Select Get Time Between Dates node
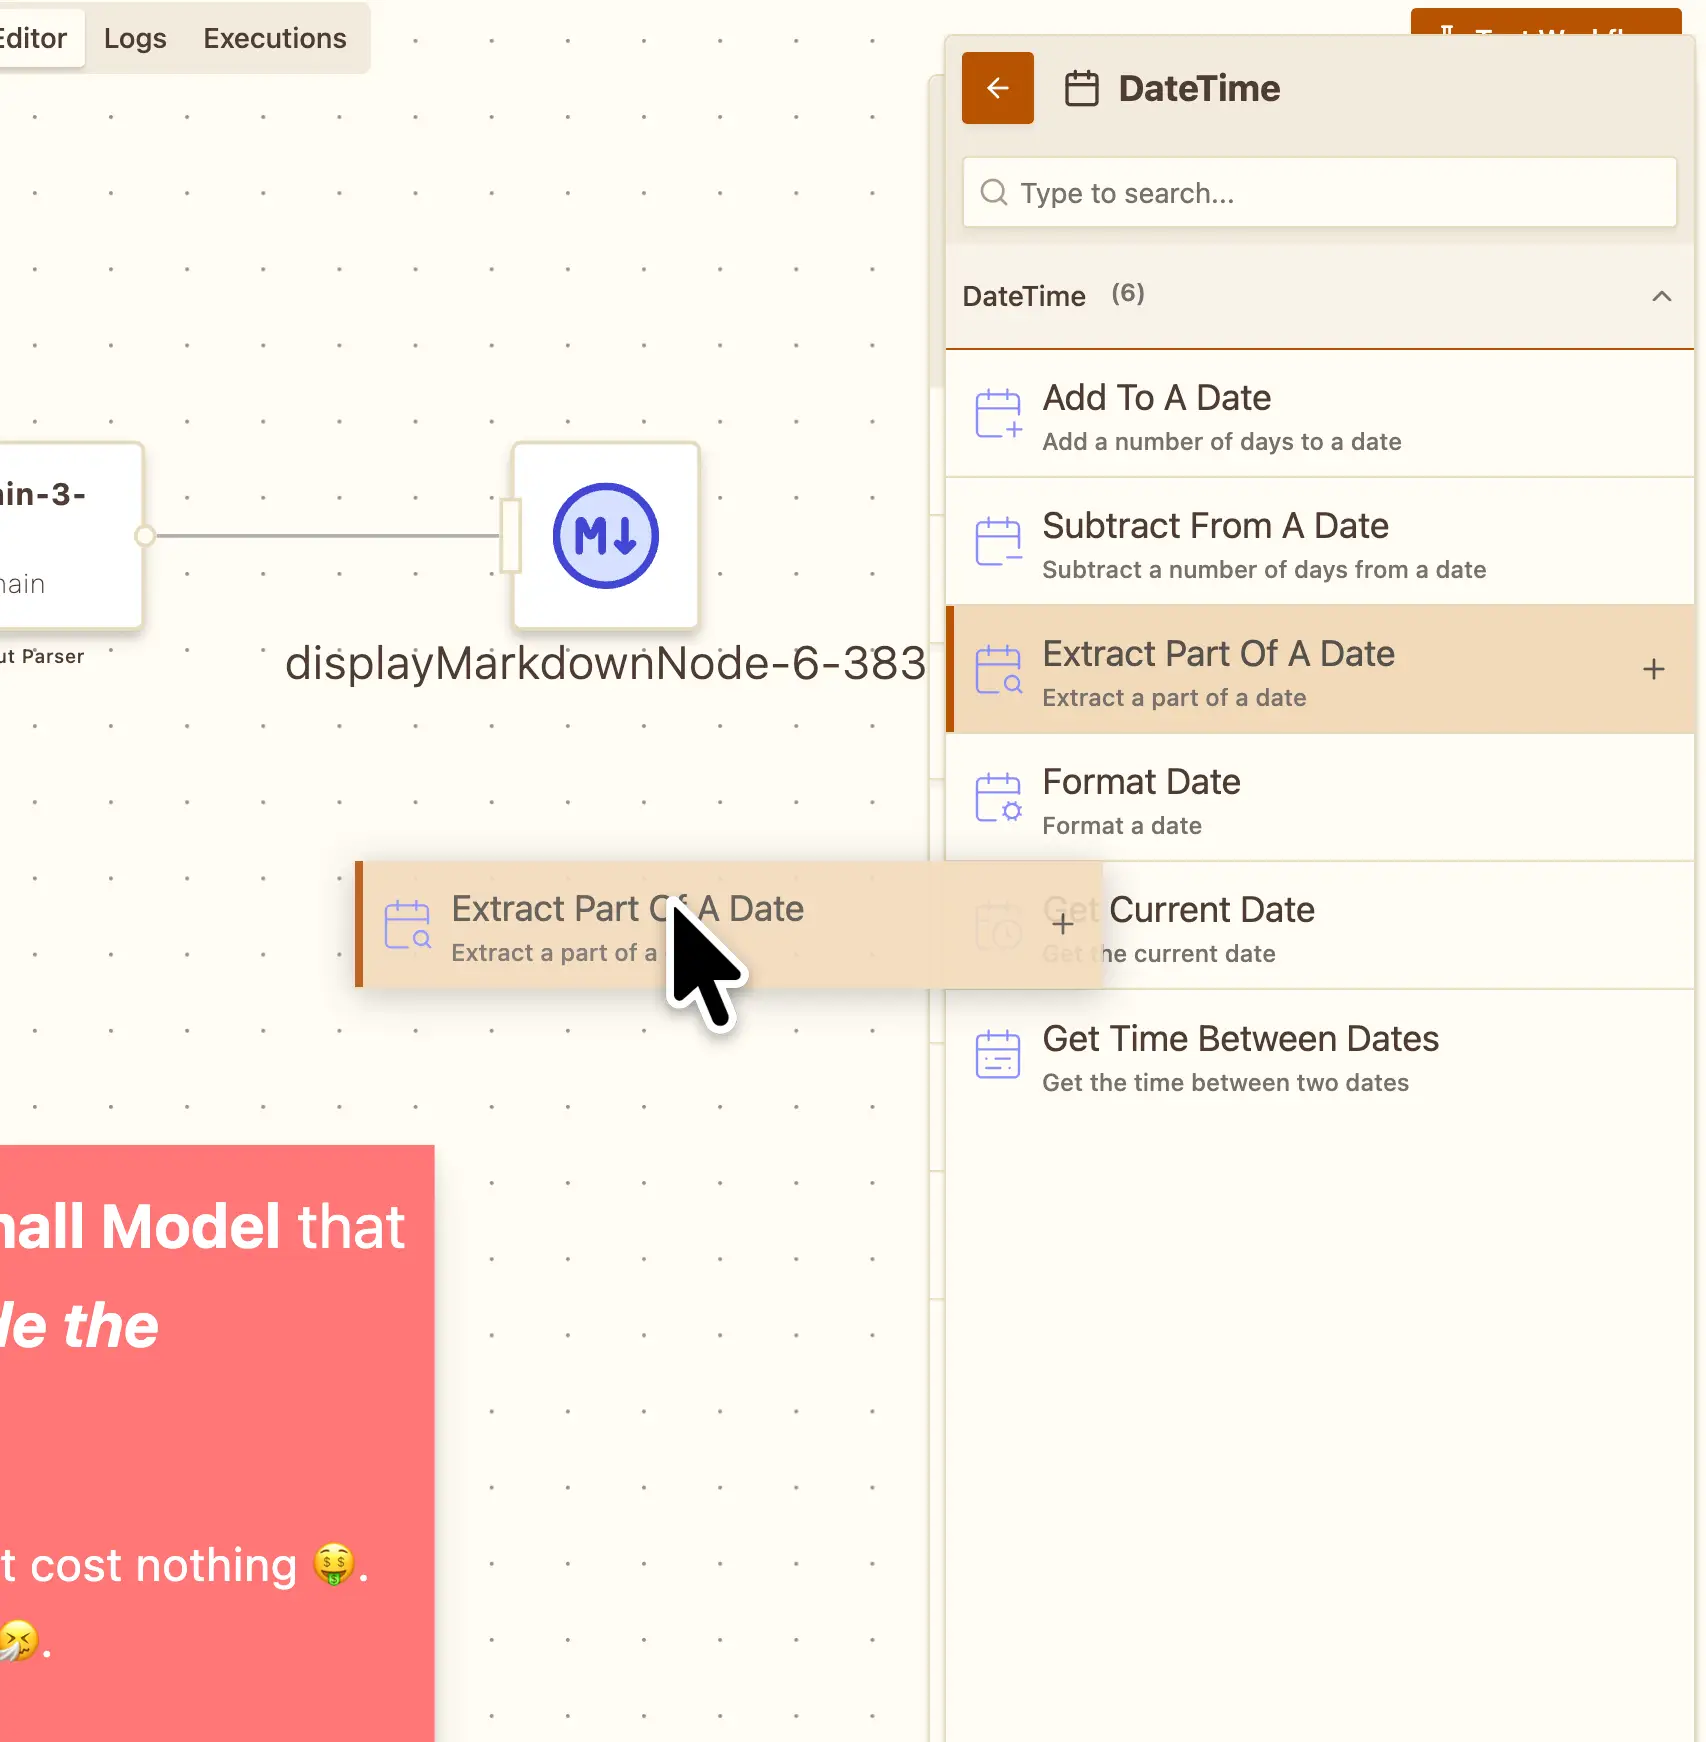The width and height of the screenshot is (1706, 1742). 1319,1055
